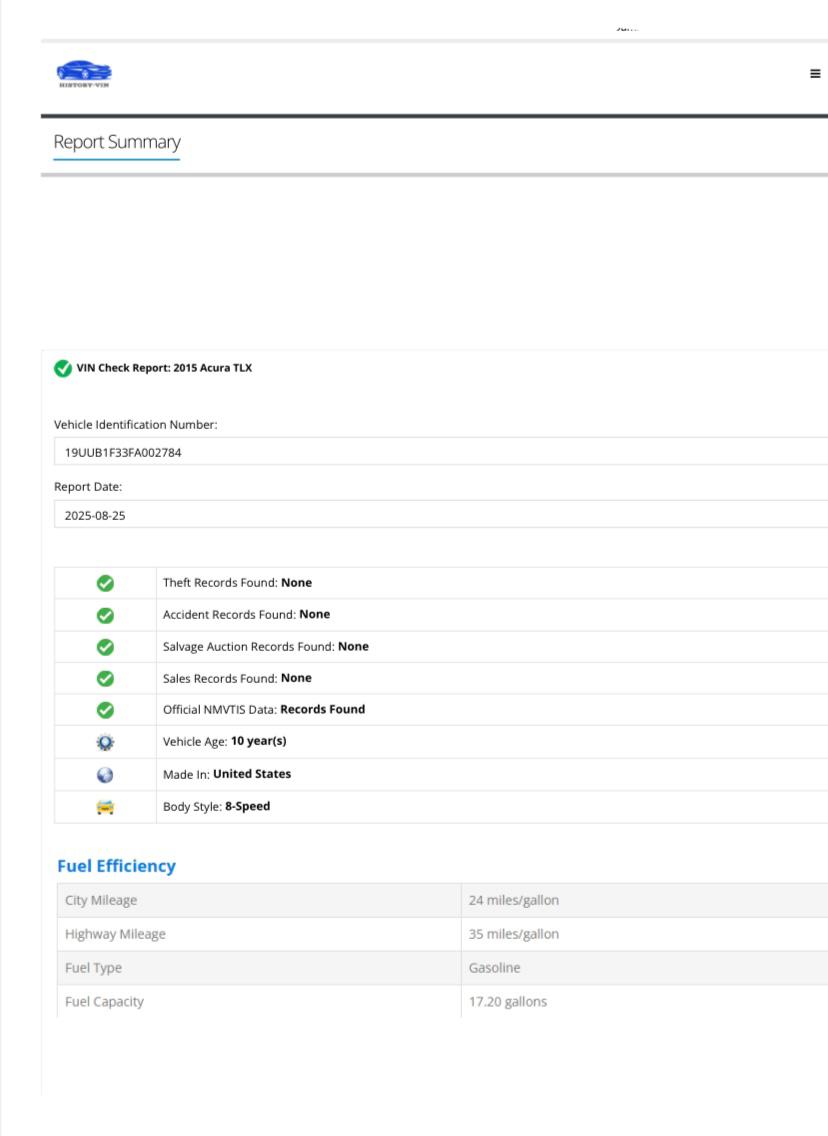
Task: Click the Report Date field
Action: pos(440,516)
